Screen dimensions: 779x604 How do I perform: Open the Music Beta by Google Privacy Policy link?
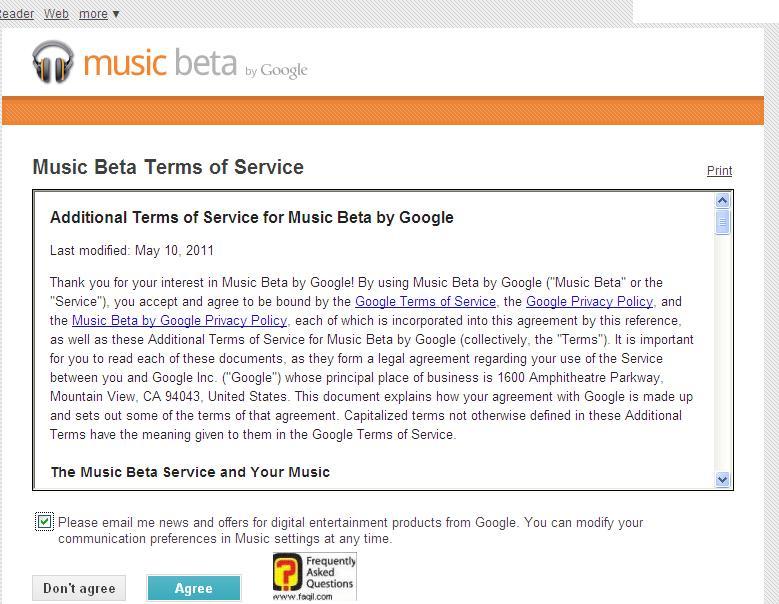[179, 320]
